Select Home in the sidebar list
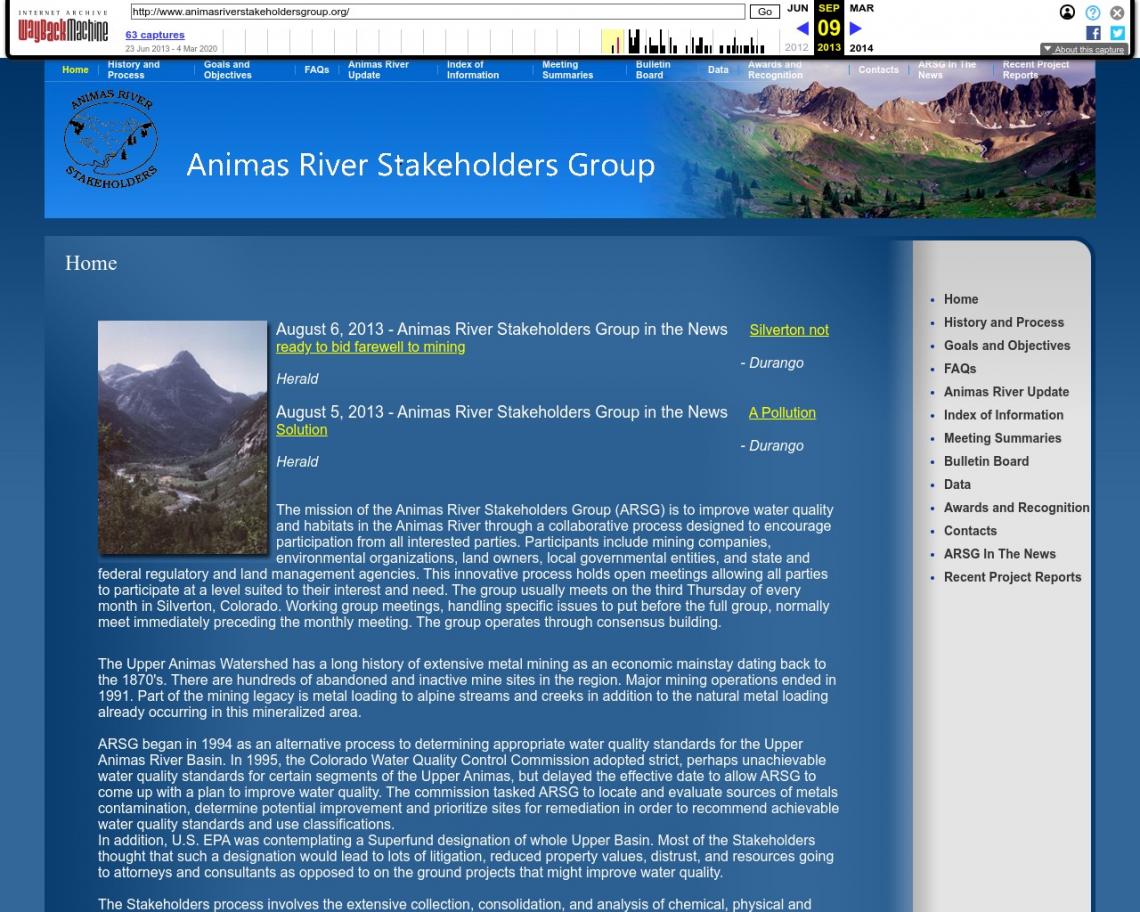 (960, 299)
